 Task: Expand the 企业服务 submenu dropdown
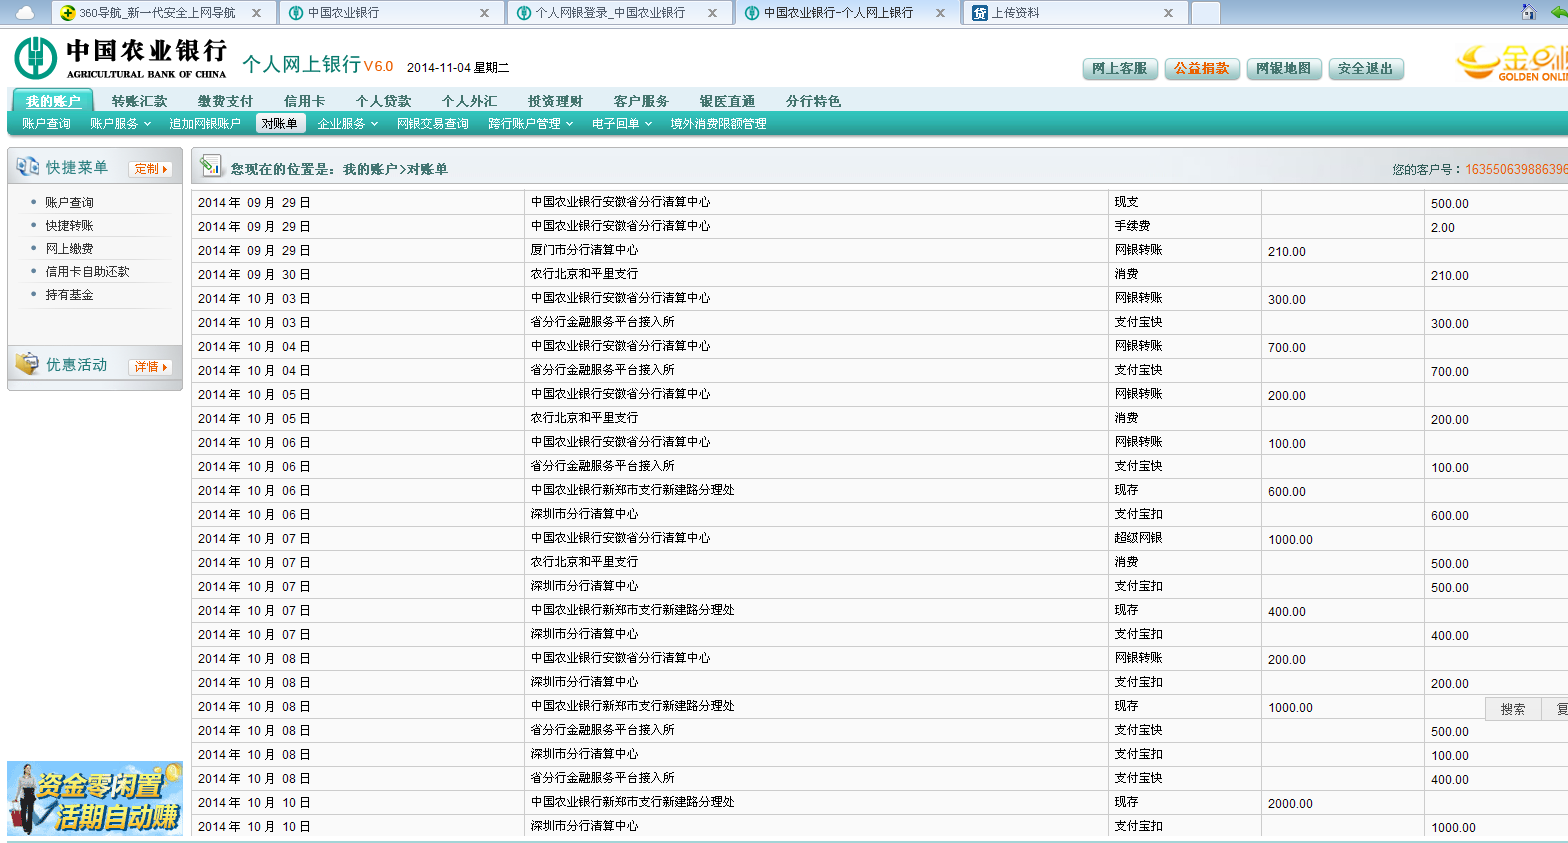(x=347, y=124)
